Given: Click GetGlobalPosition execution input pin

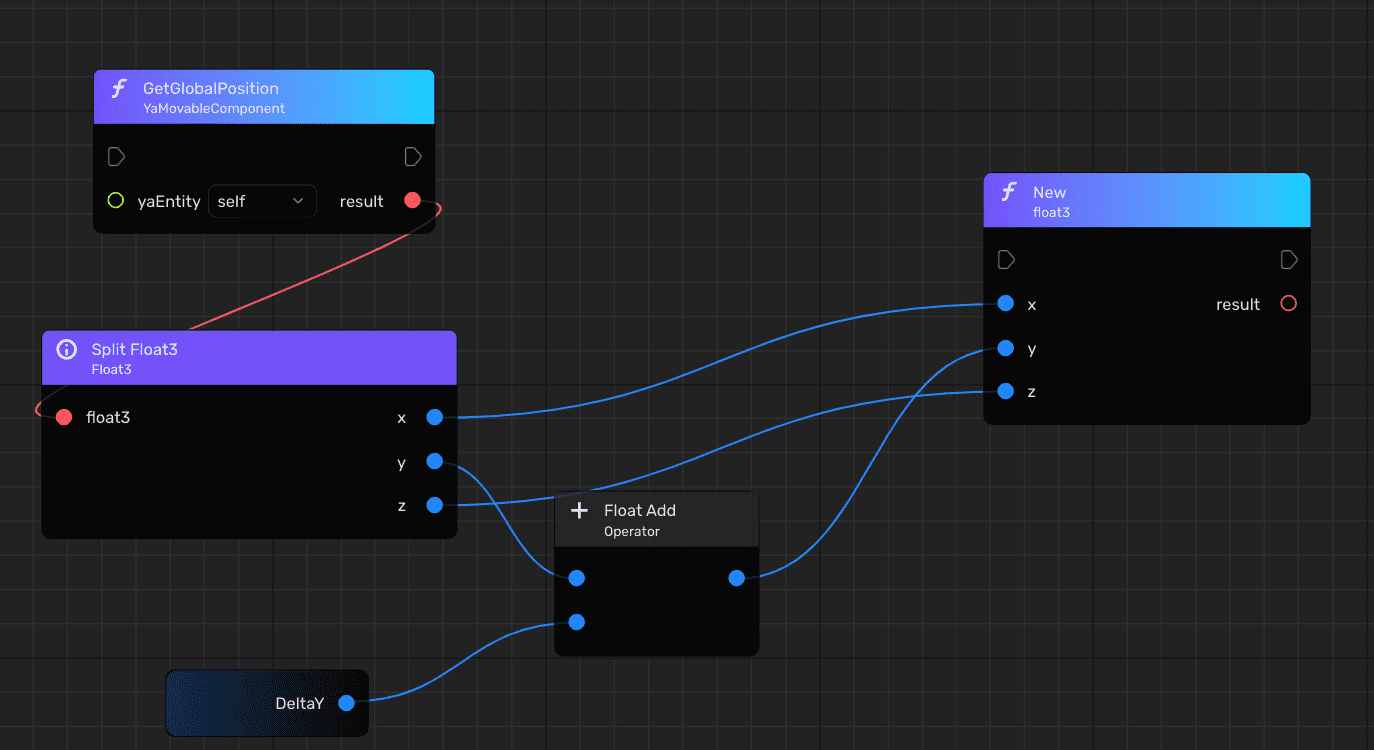Looking at the screenshot, I should (x=116, y=156).
